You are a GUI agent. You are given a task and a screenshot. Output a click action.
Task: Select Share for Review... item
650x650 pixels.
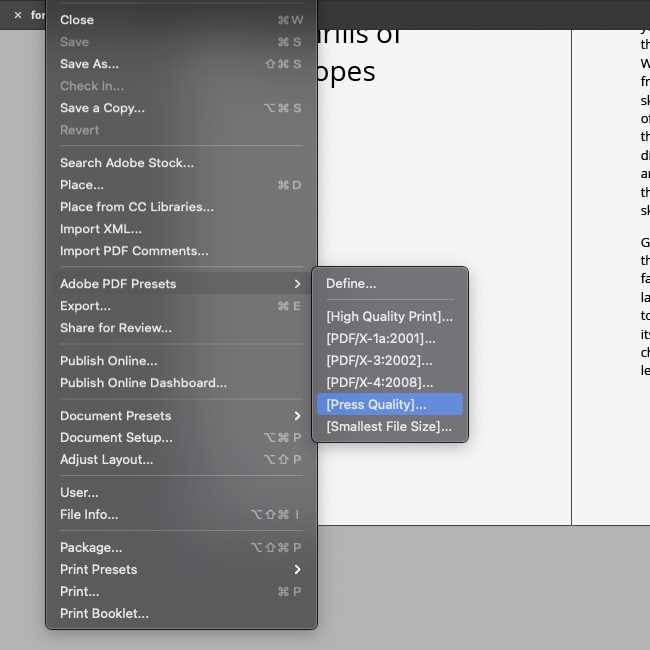pyautogui.click(x=182, y=328)
